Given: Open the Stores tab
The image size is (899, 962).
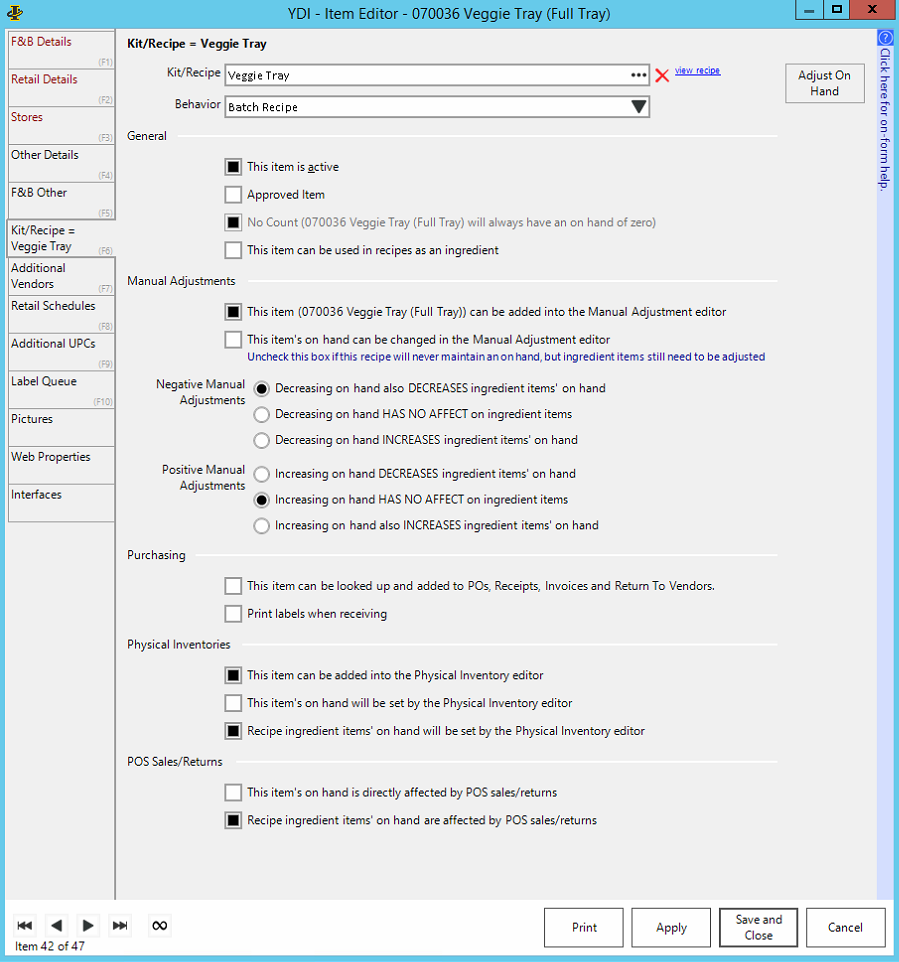Looking at the screenshot, I should pos(61,125).
